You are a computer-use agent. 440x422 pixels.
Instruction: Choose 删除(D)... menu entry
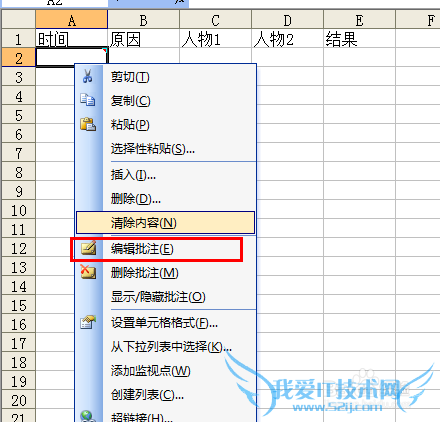coord(165,199)
